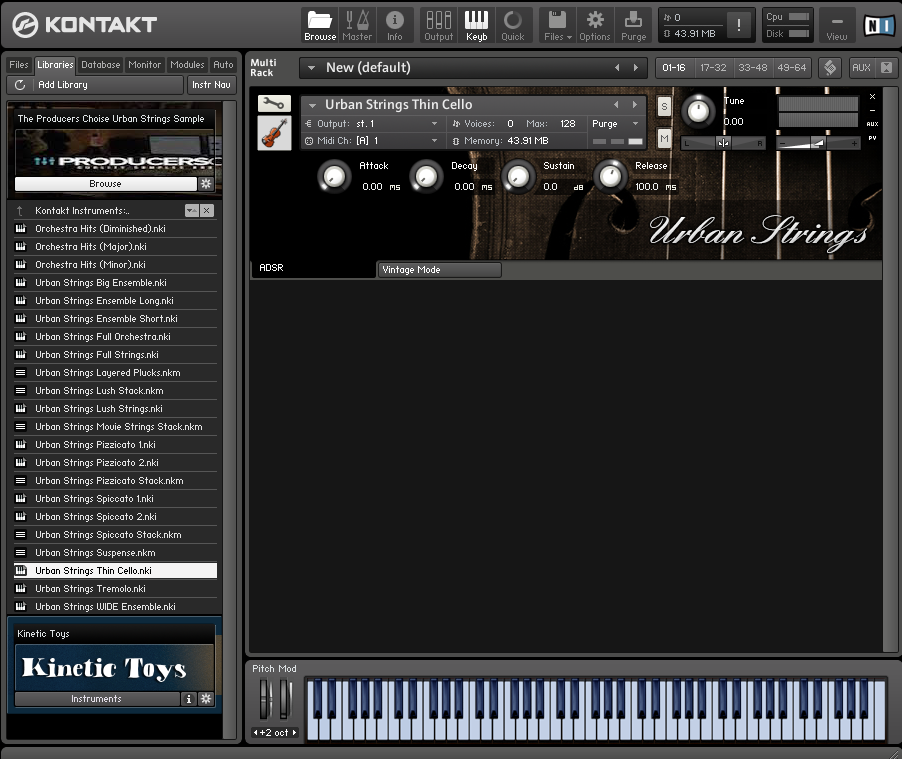This screenshot has height=759, width=902.
Task: Toggle the Instr Nav pane
Action: 211,85
